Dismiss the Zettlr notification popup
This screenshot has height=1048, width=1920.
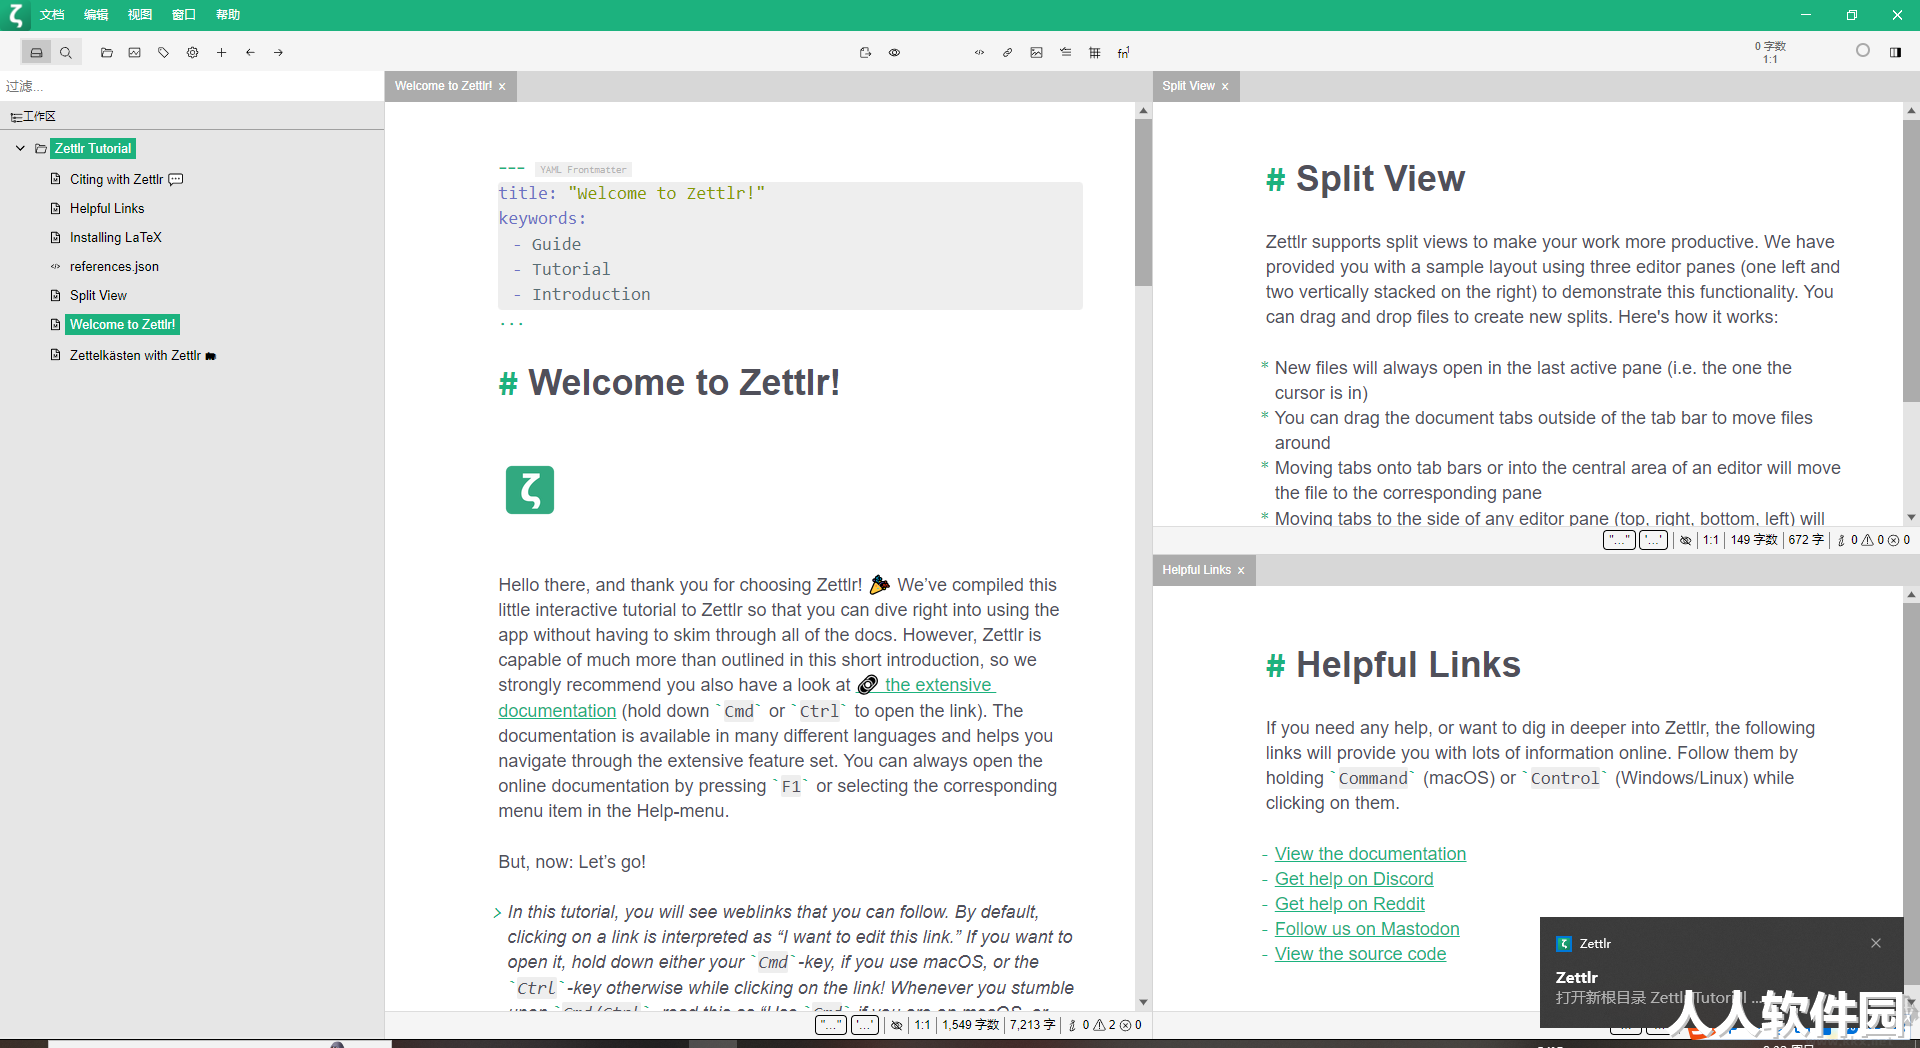tap(1876, 943)
